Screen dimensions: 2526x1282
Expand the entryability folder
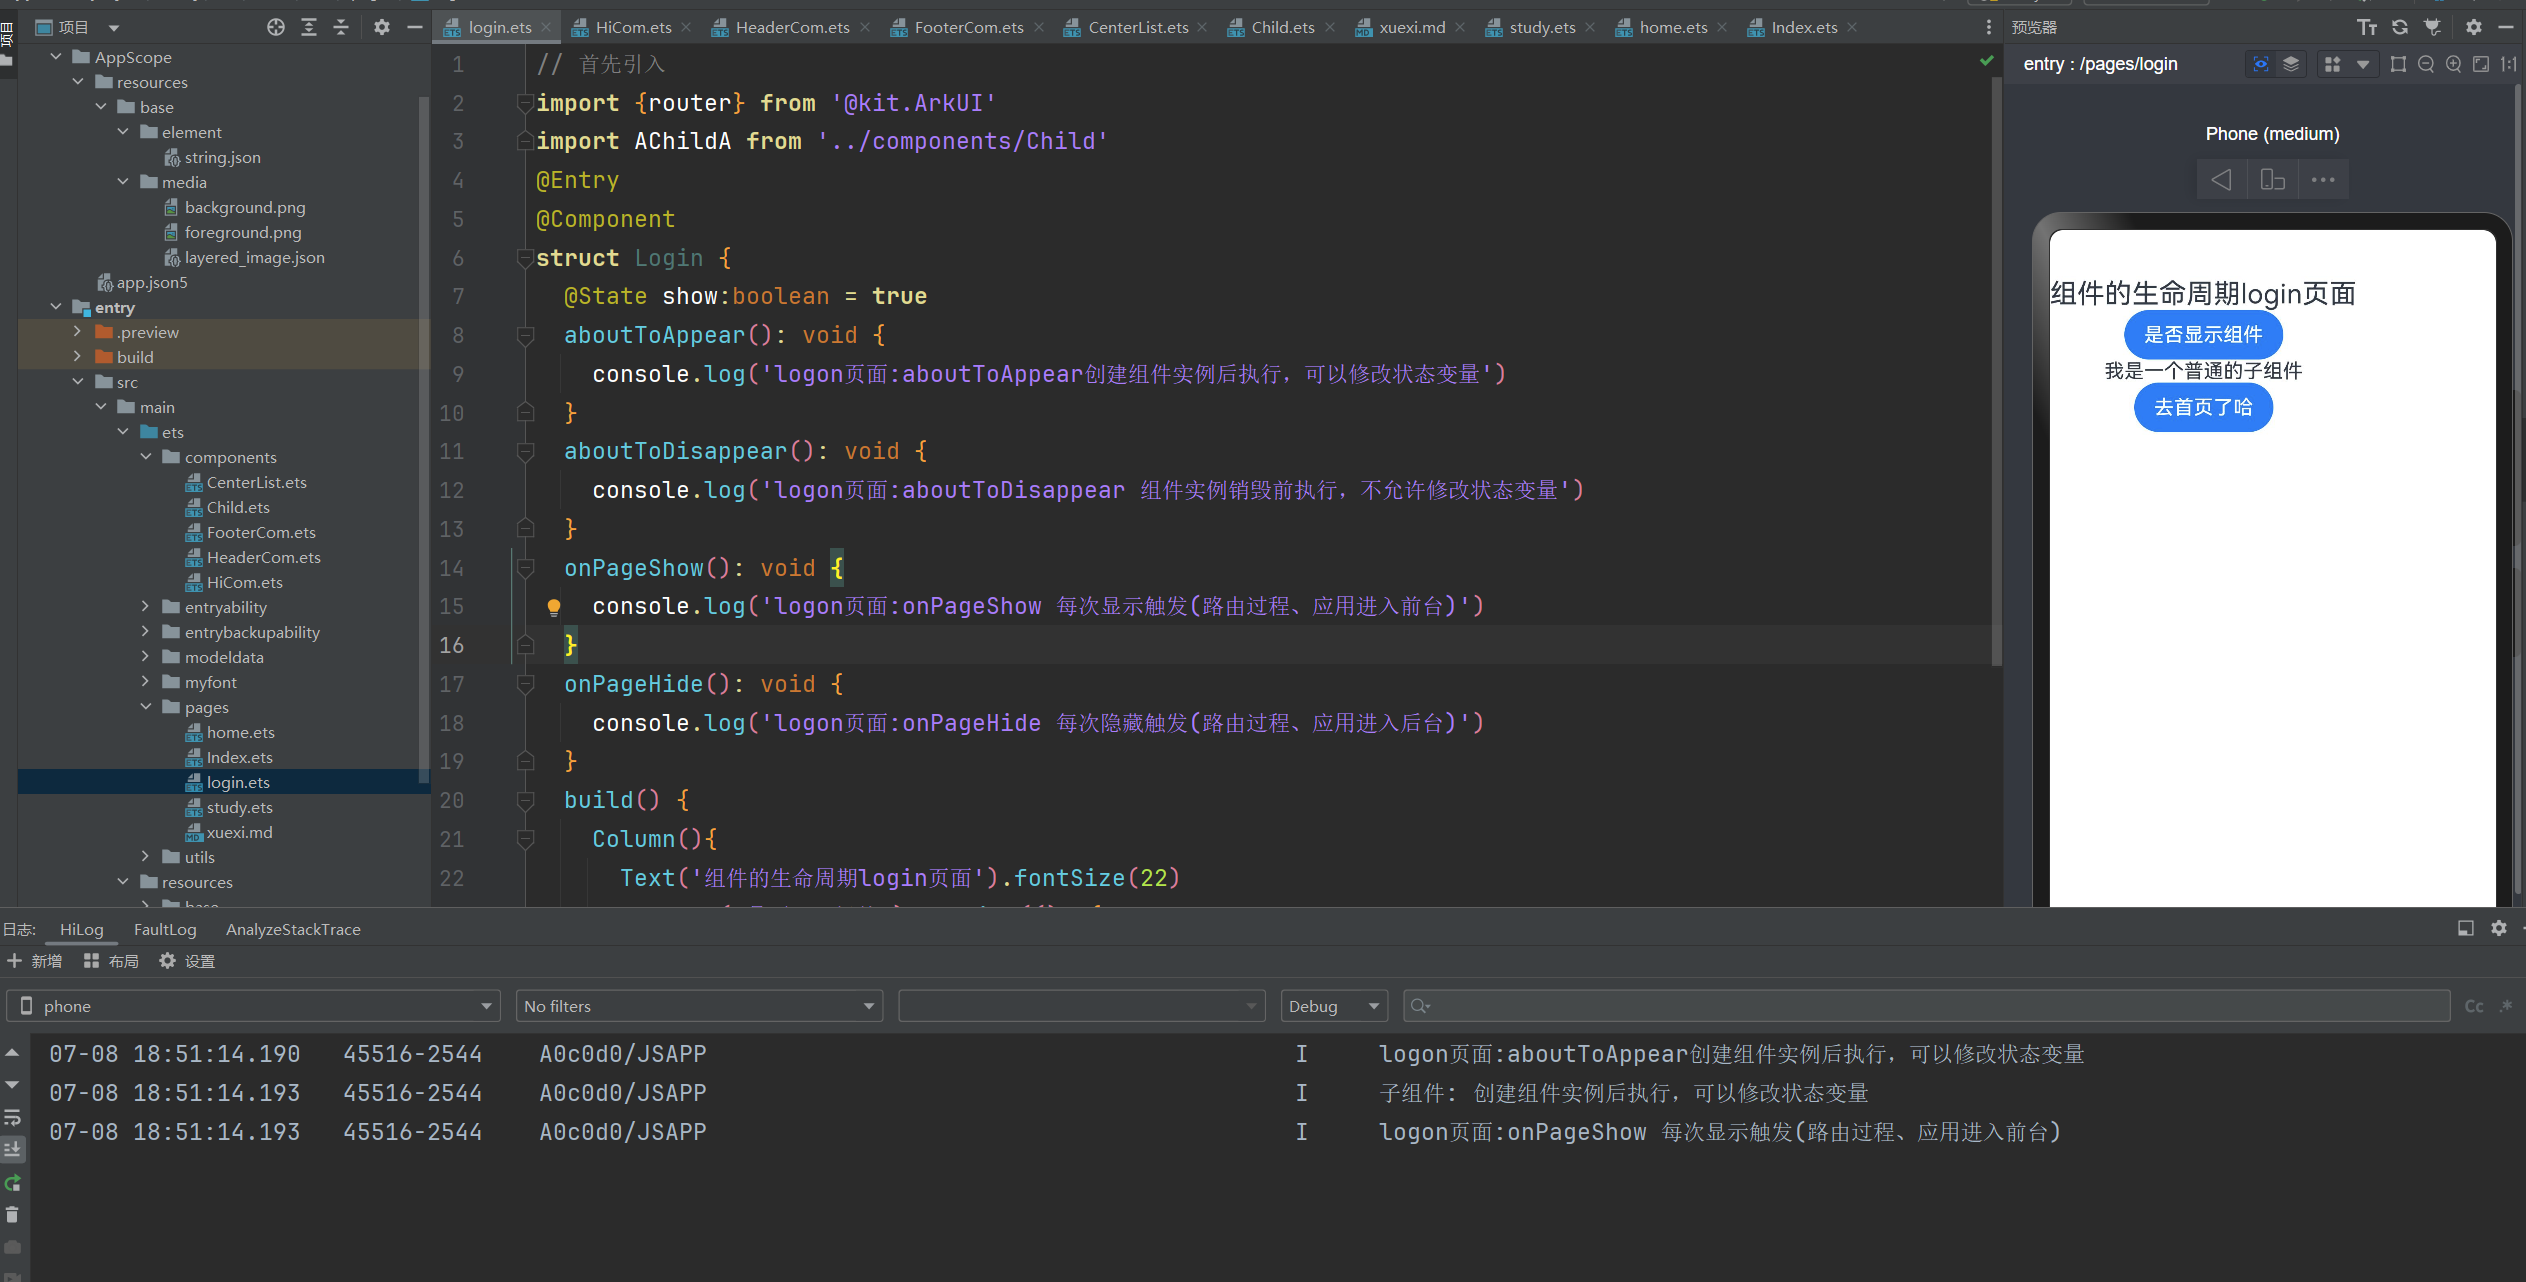point(146,607)
